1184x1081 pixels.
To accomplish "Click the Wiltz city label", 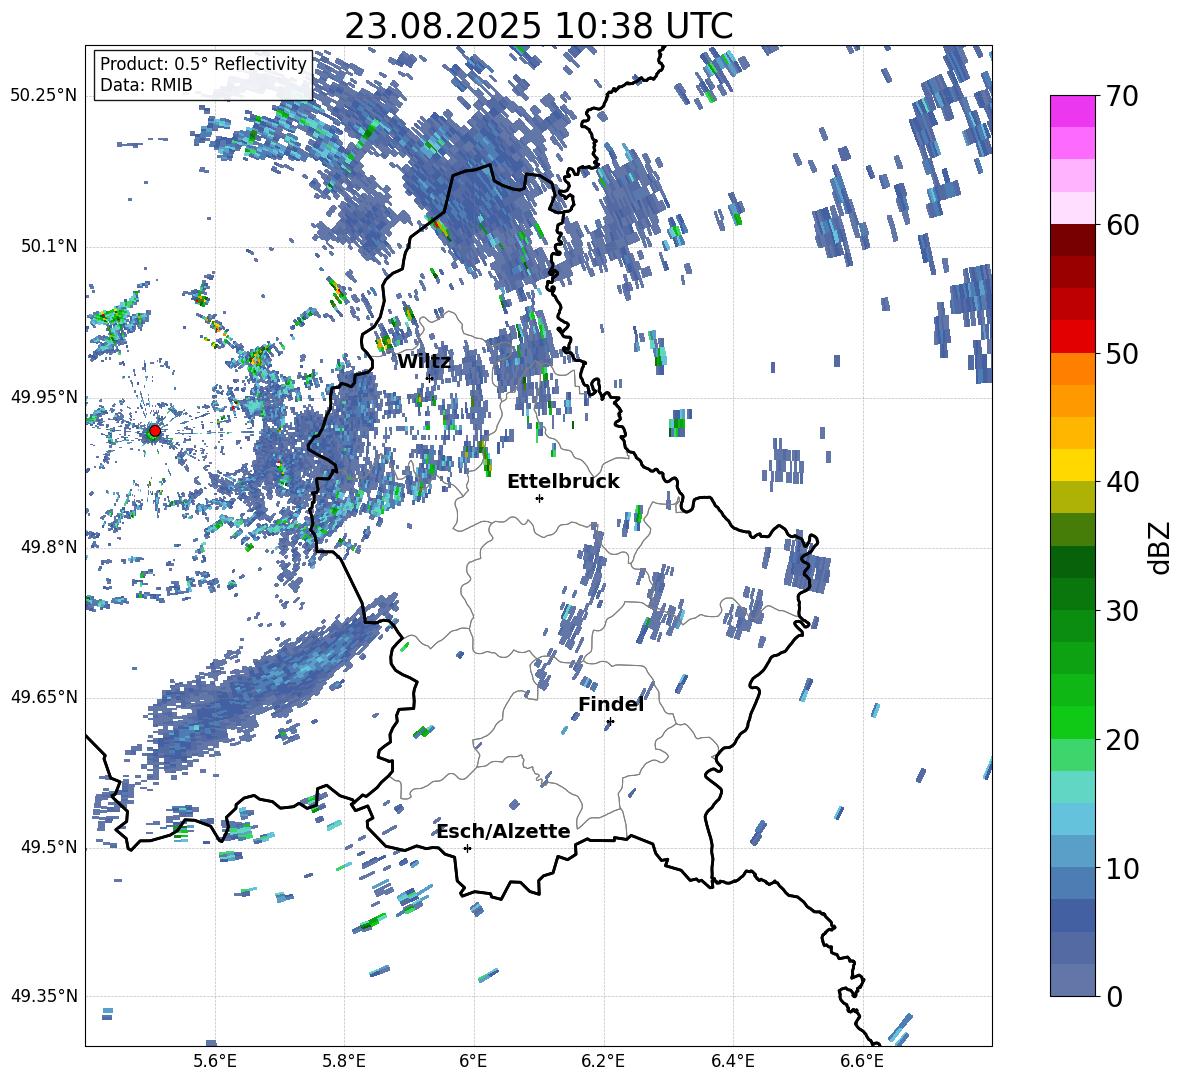I will click(x=424, y=362).
